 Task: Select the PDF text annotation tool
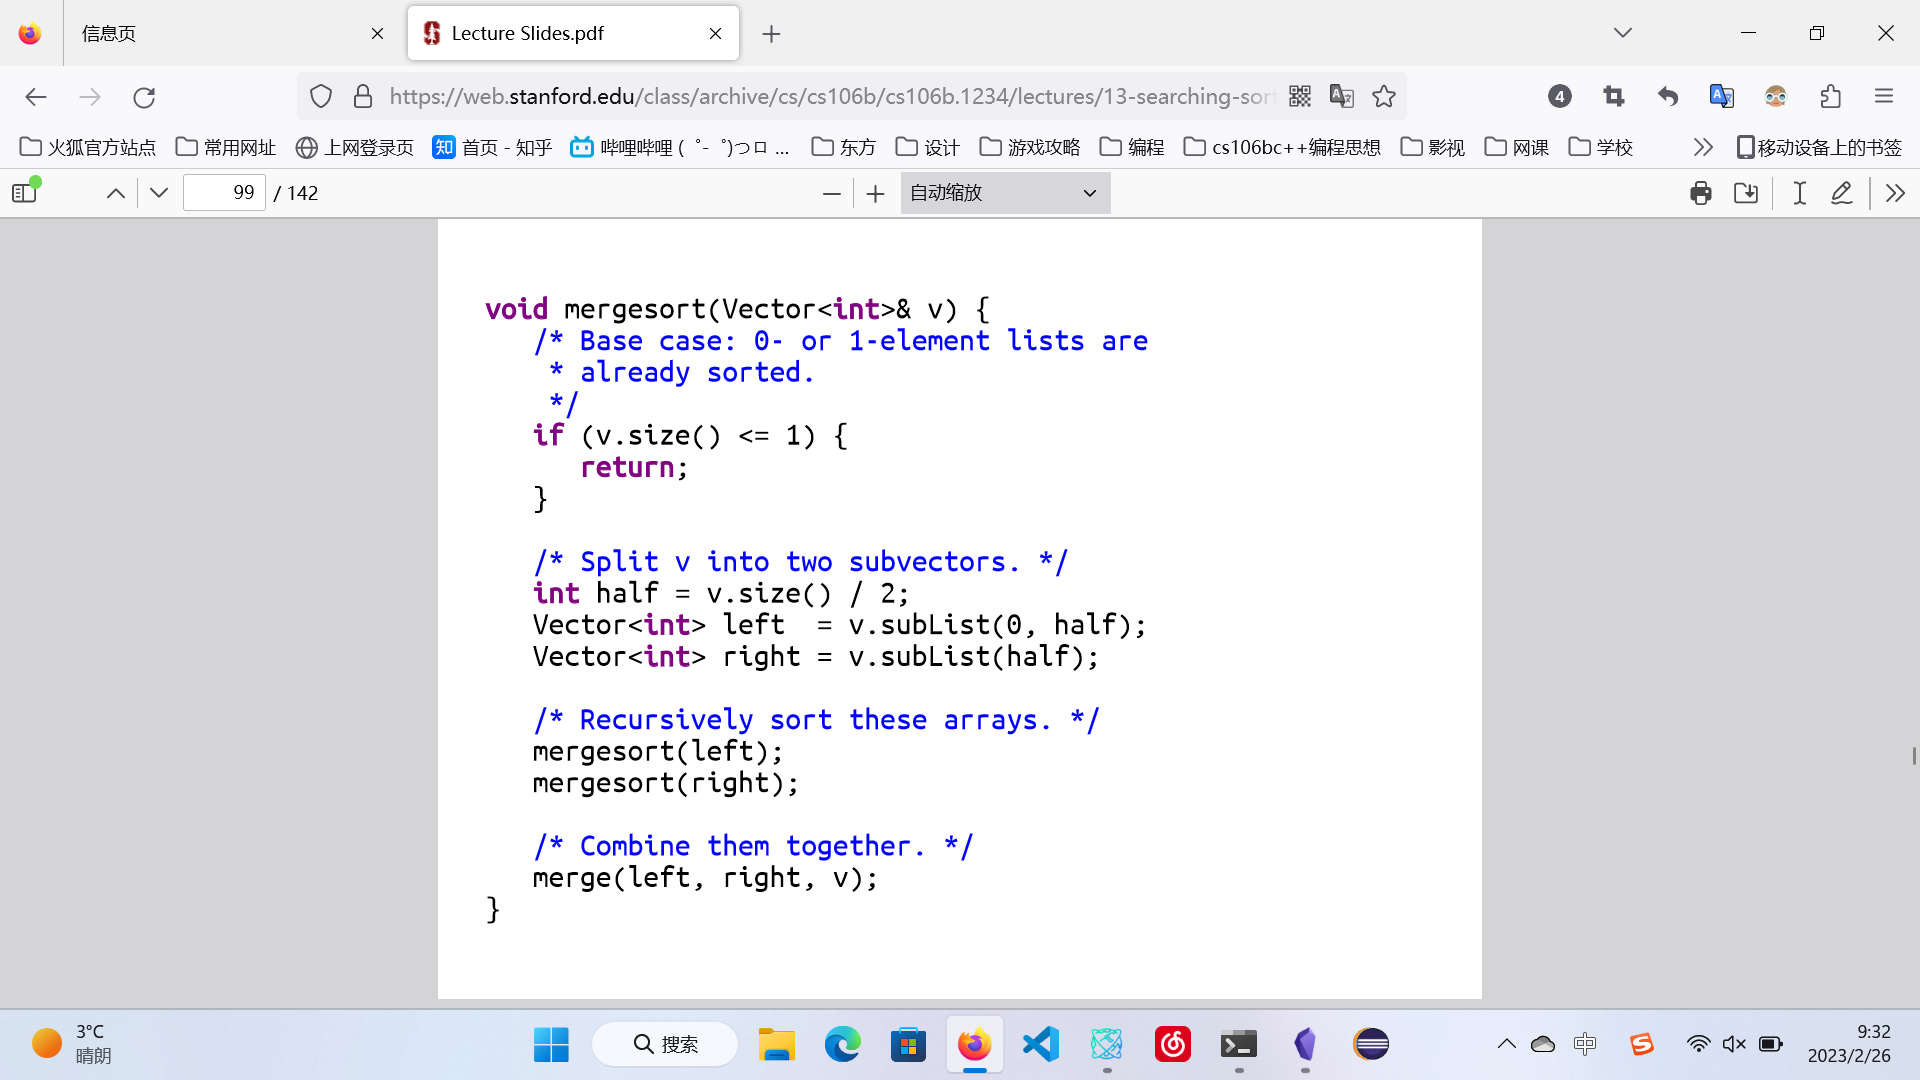[x=1800, y=193]
